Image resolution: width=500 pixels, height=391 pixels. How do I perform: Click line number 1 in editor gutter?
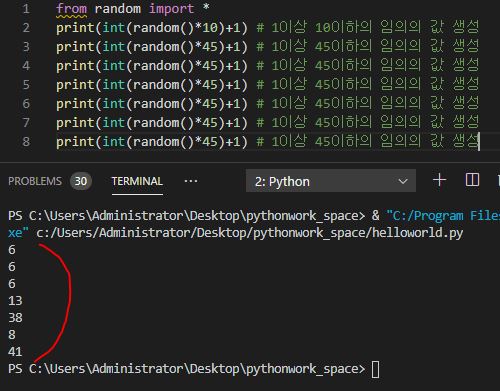[x=26, y=9]
